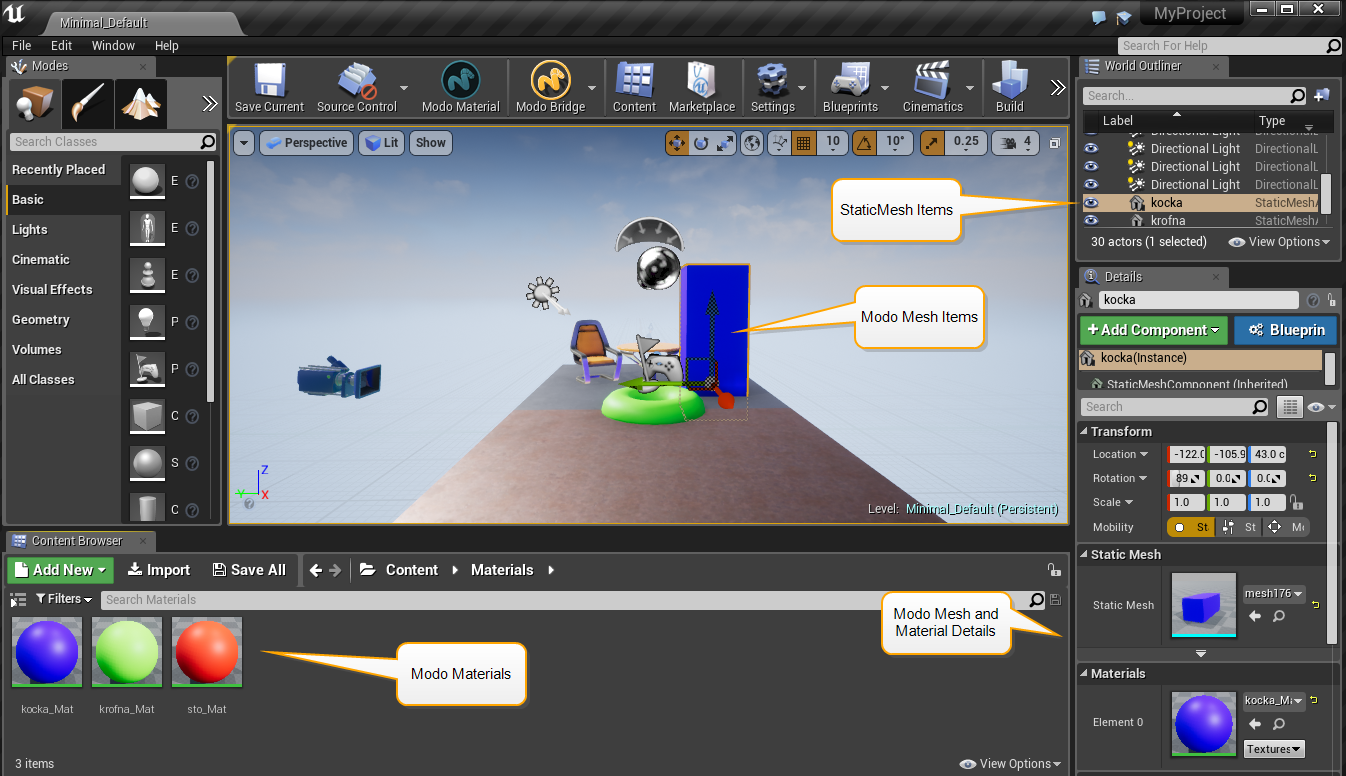Click the Import button in Content Browser
Image resolution: width=1346 pixels, height=776 pixels.
coord(158,570)
